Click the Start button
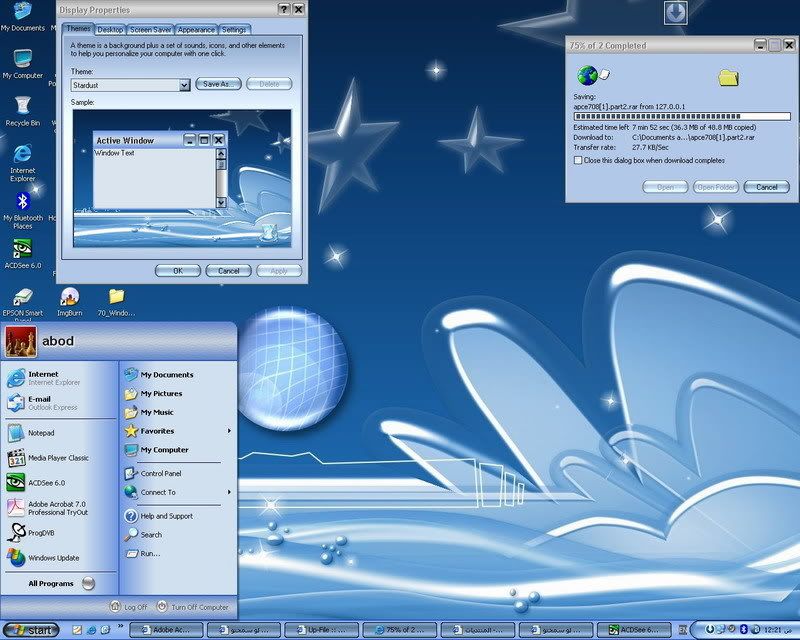 31,630
